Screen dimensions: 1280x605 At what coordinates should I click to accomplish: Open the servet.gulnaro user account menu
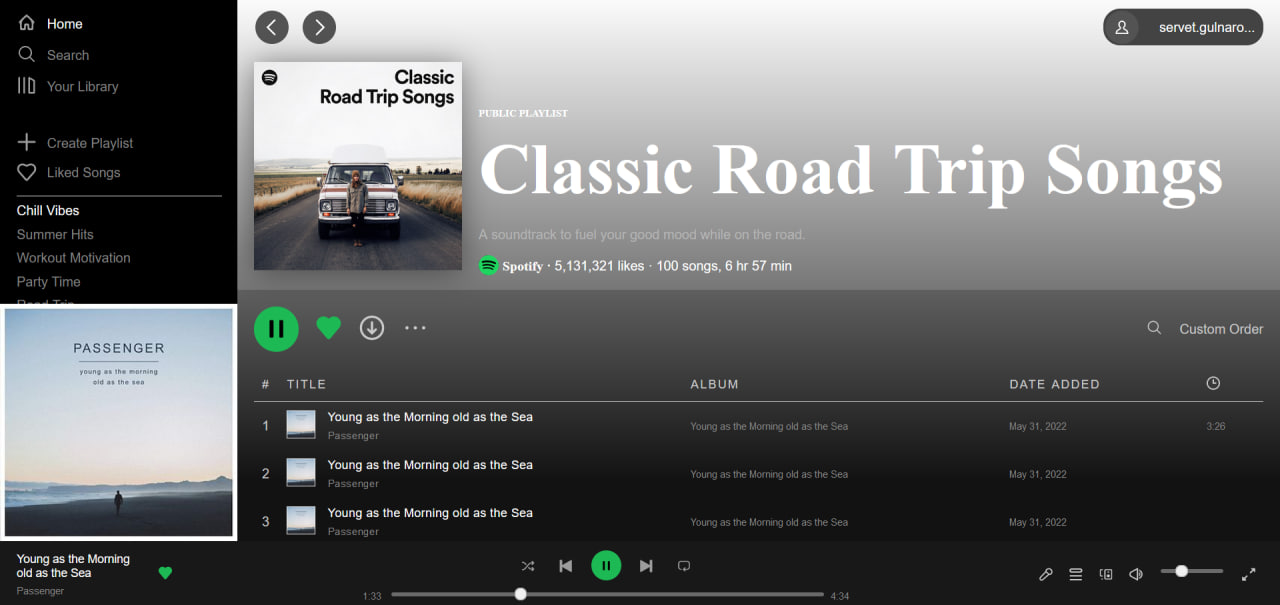click(x=1183, y=28)
